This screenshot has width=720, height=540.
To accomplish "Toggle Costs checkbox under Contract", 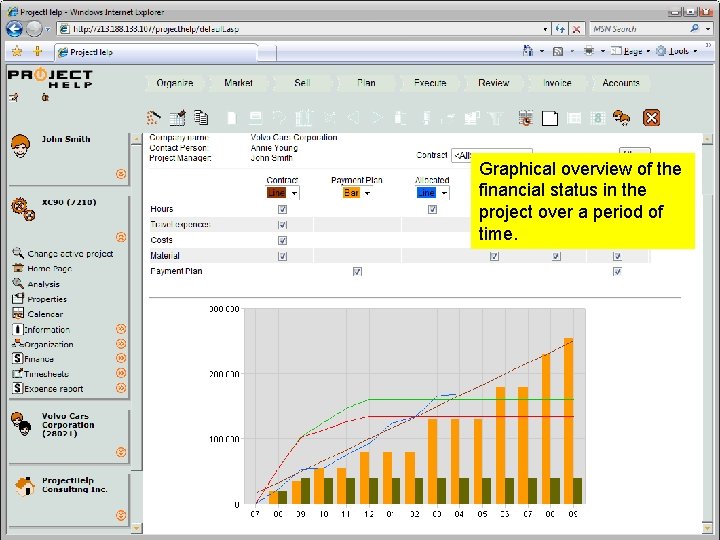I will [x=282, y=240].
